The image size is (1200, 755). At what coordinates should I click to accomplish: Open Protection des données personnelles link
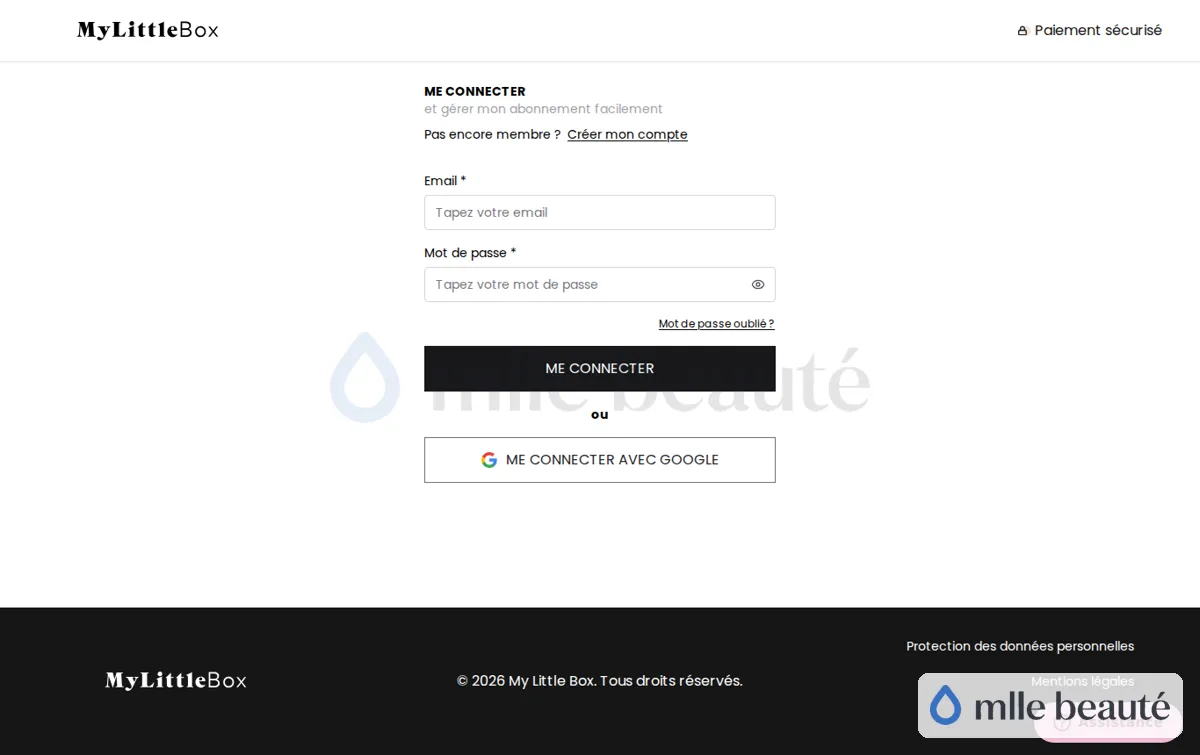pos(1020,646)
